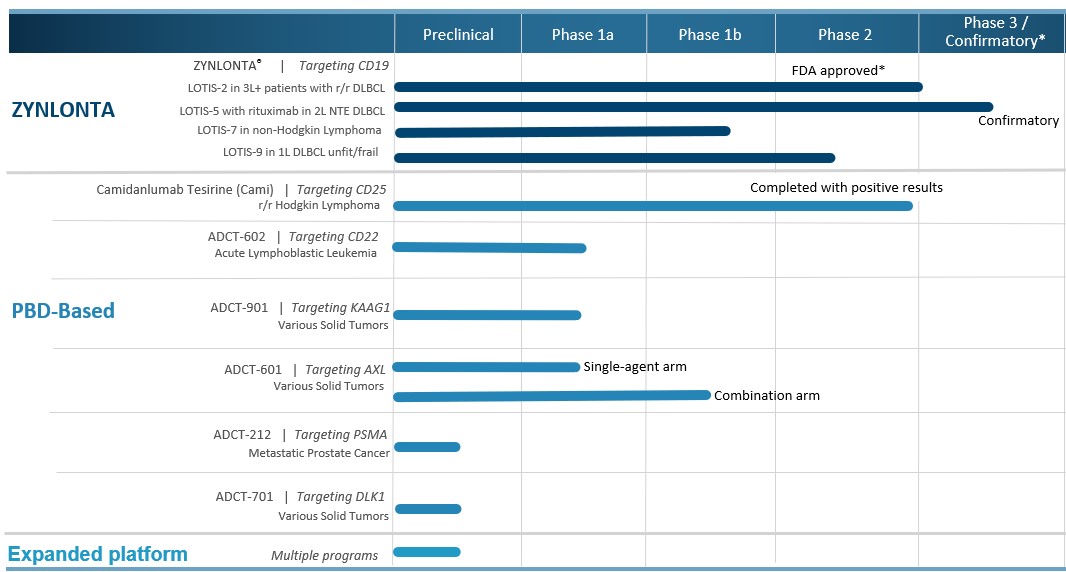Click 'ADCT-701 | Targeting DLK1' label
This screenshot has width=1066, height=572.
300,497
